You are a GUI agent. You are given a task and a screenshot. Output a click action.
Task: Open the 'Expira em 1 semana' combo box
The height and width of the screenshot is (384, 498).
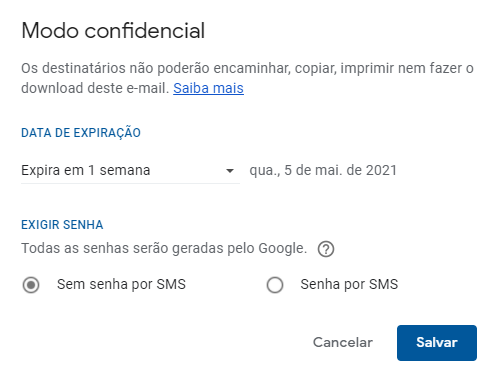point(130,170)
